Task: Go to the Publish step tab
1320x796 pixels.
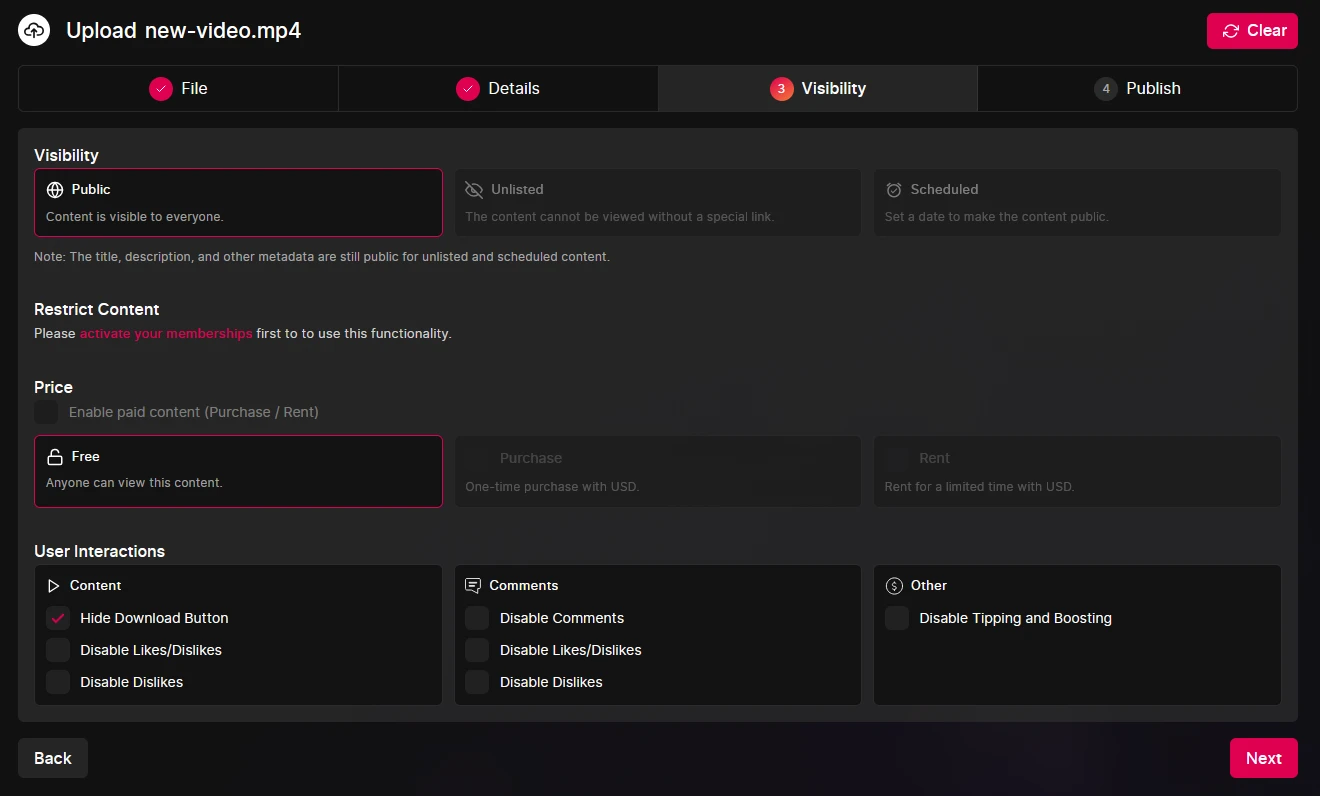Action: tap(1137, 89)
